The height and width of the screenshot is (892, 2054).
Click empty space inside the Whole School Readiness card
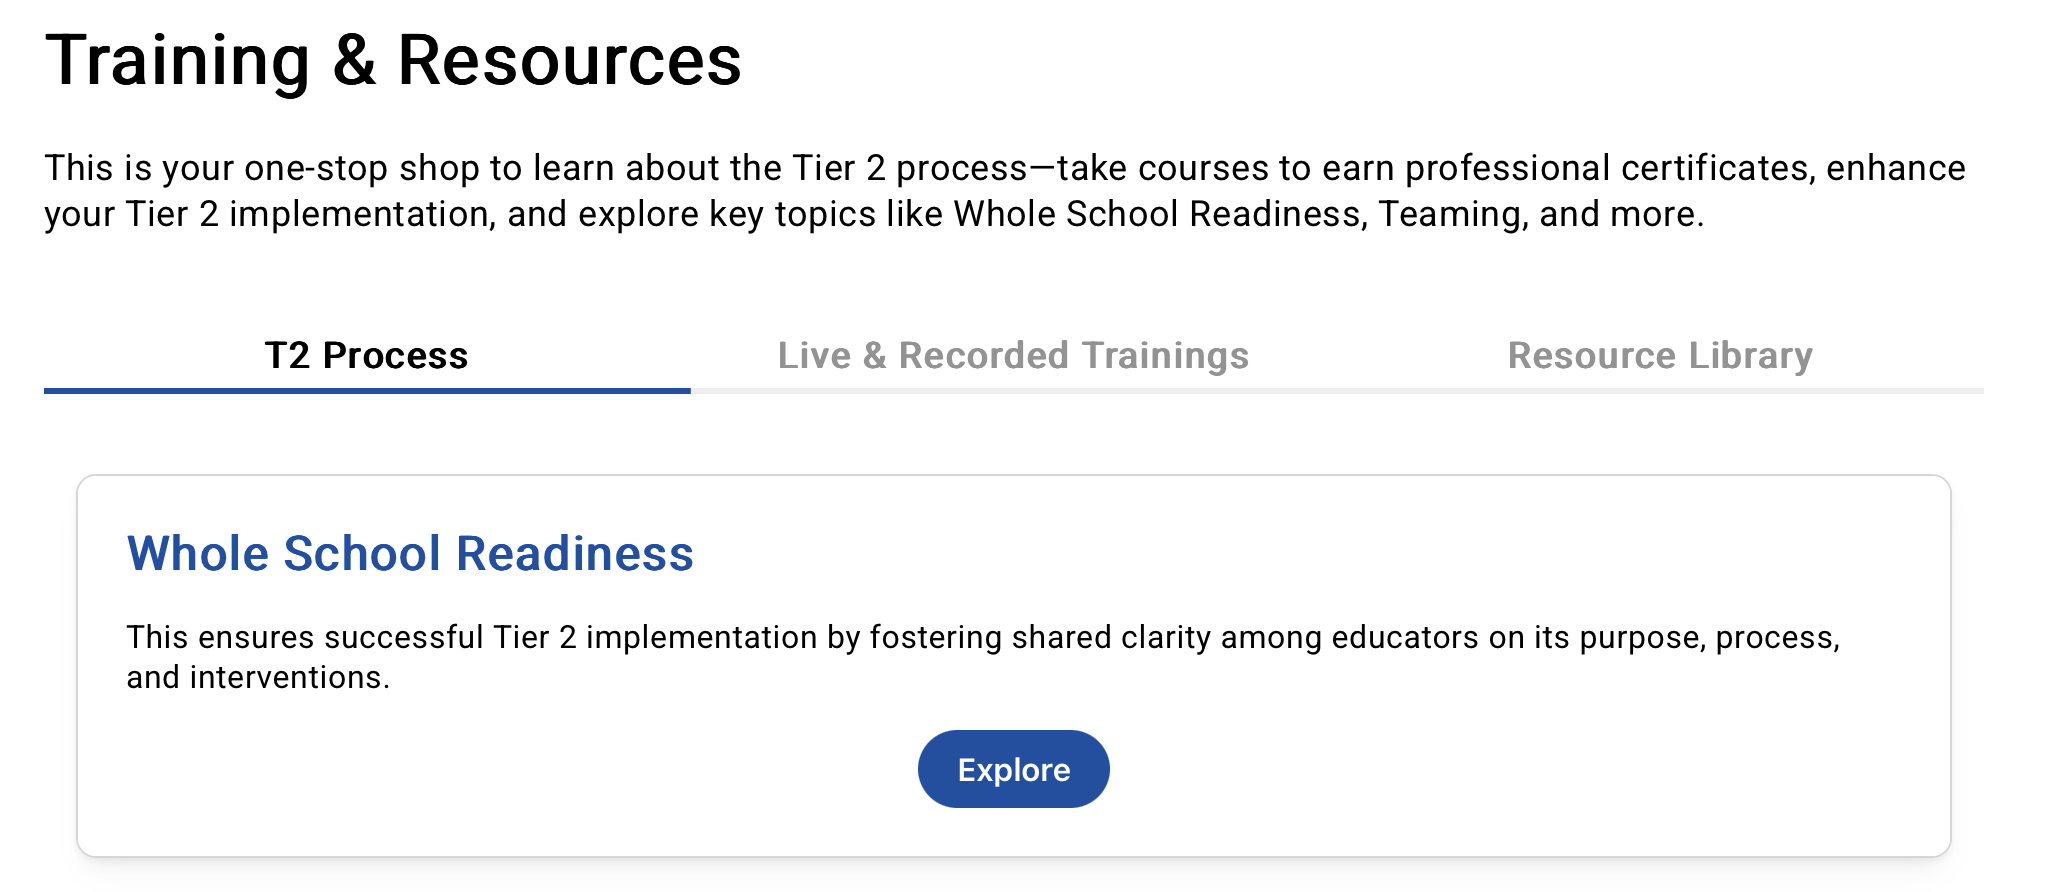point(1500,770)
